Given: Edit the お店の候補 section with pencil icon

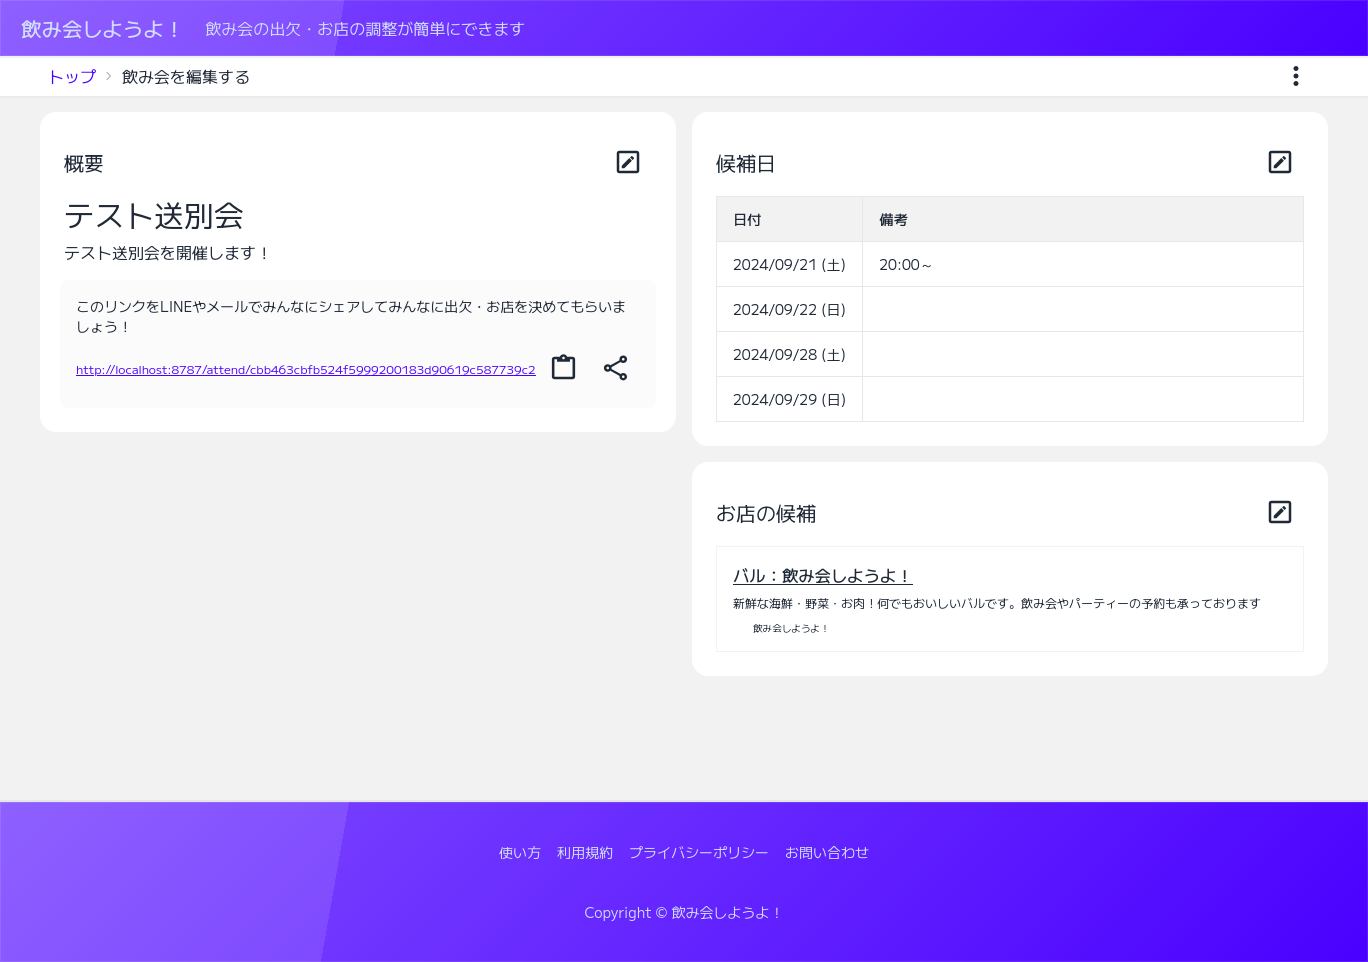Looking at the screenshot, I should point(1280,512).
